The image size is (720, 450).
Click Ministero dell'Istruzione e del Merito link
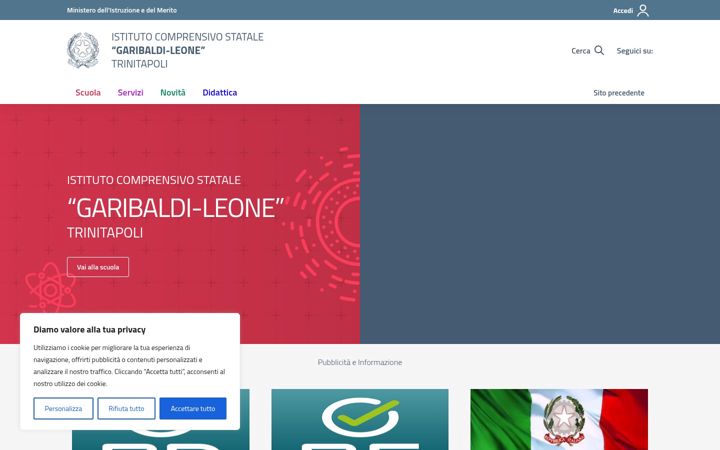[x=122, y=10]
